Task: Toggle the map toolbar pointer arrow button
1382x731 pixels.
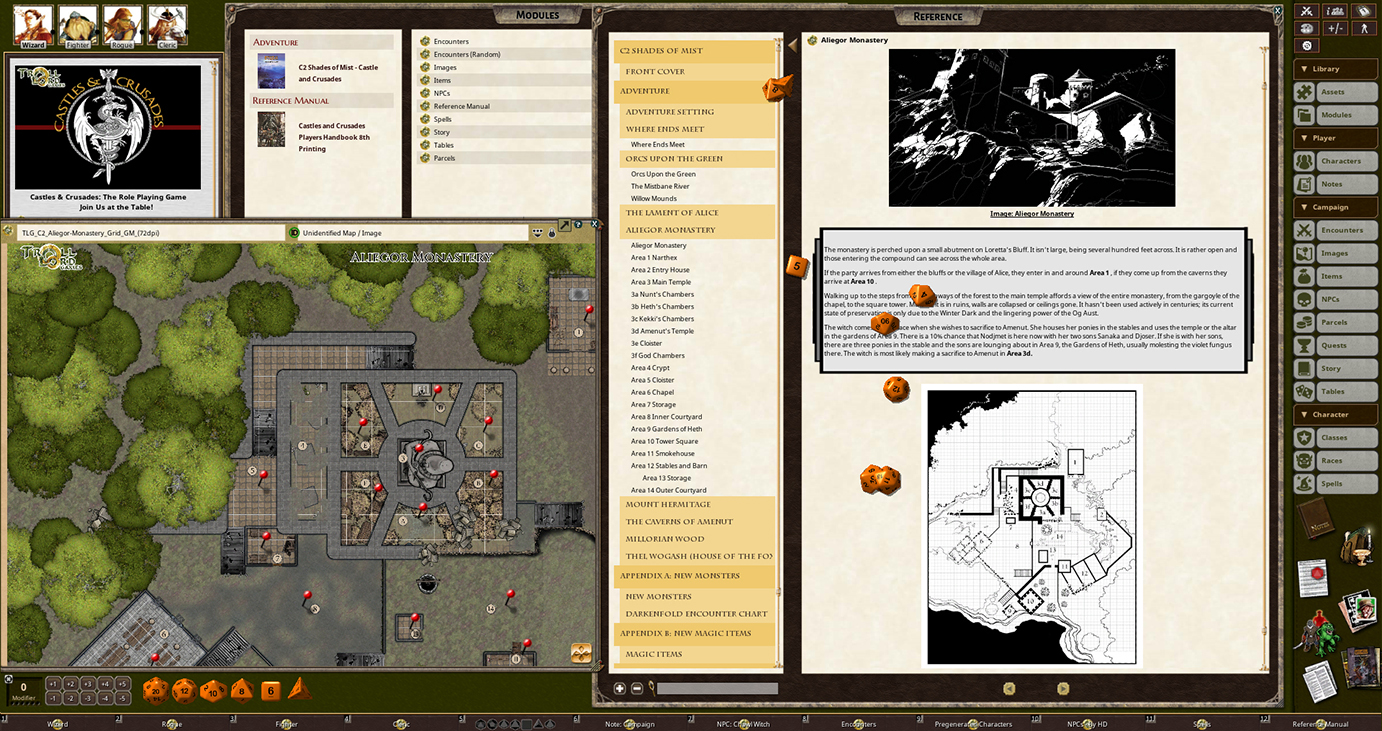Action: [564, 225]
